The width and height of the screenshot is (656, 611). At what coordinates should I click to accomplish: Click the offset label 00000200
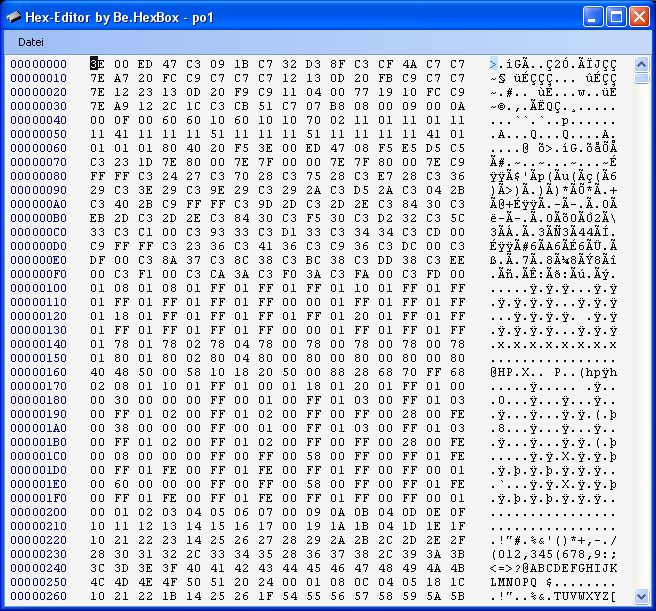[39, 512]
